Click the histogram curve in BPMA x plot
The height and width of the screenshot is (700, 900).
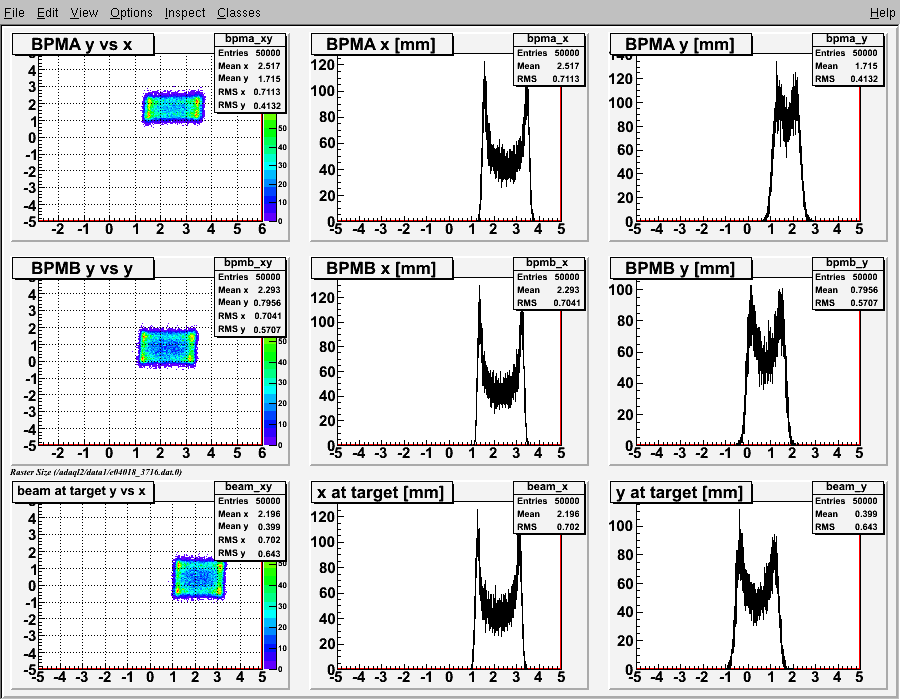[505, 164]
